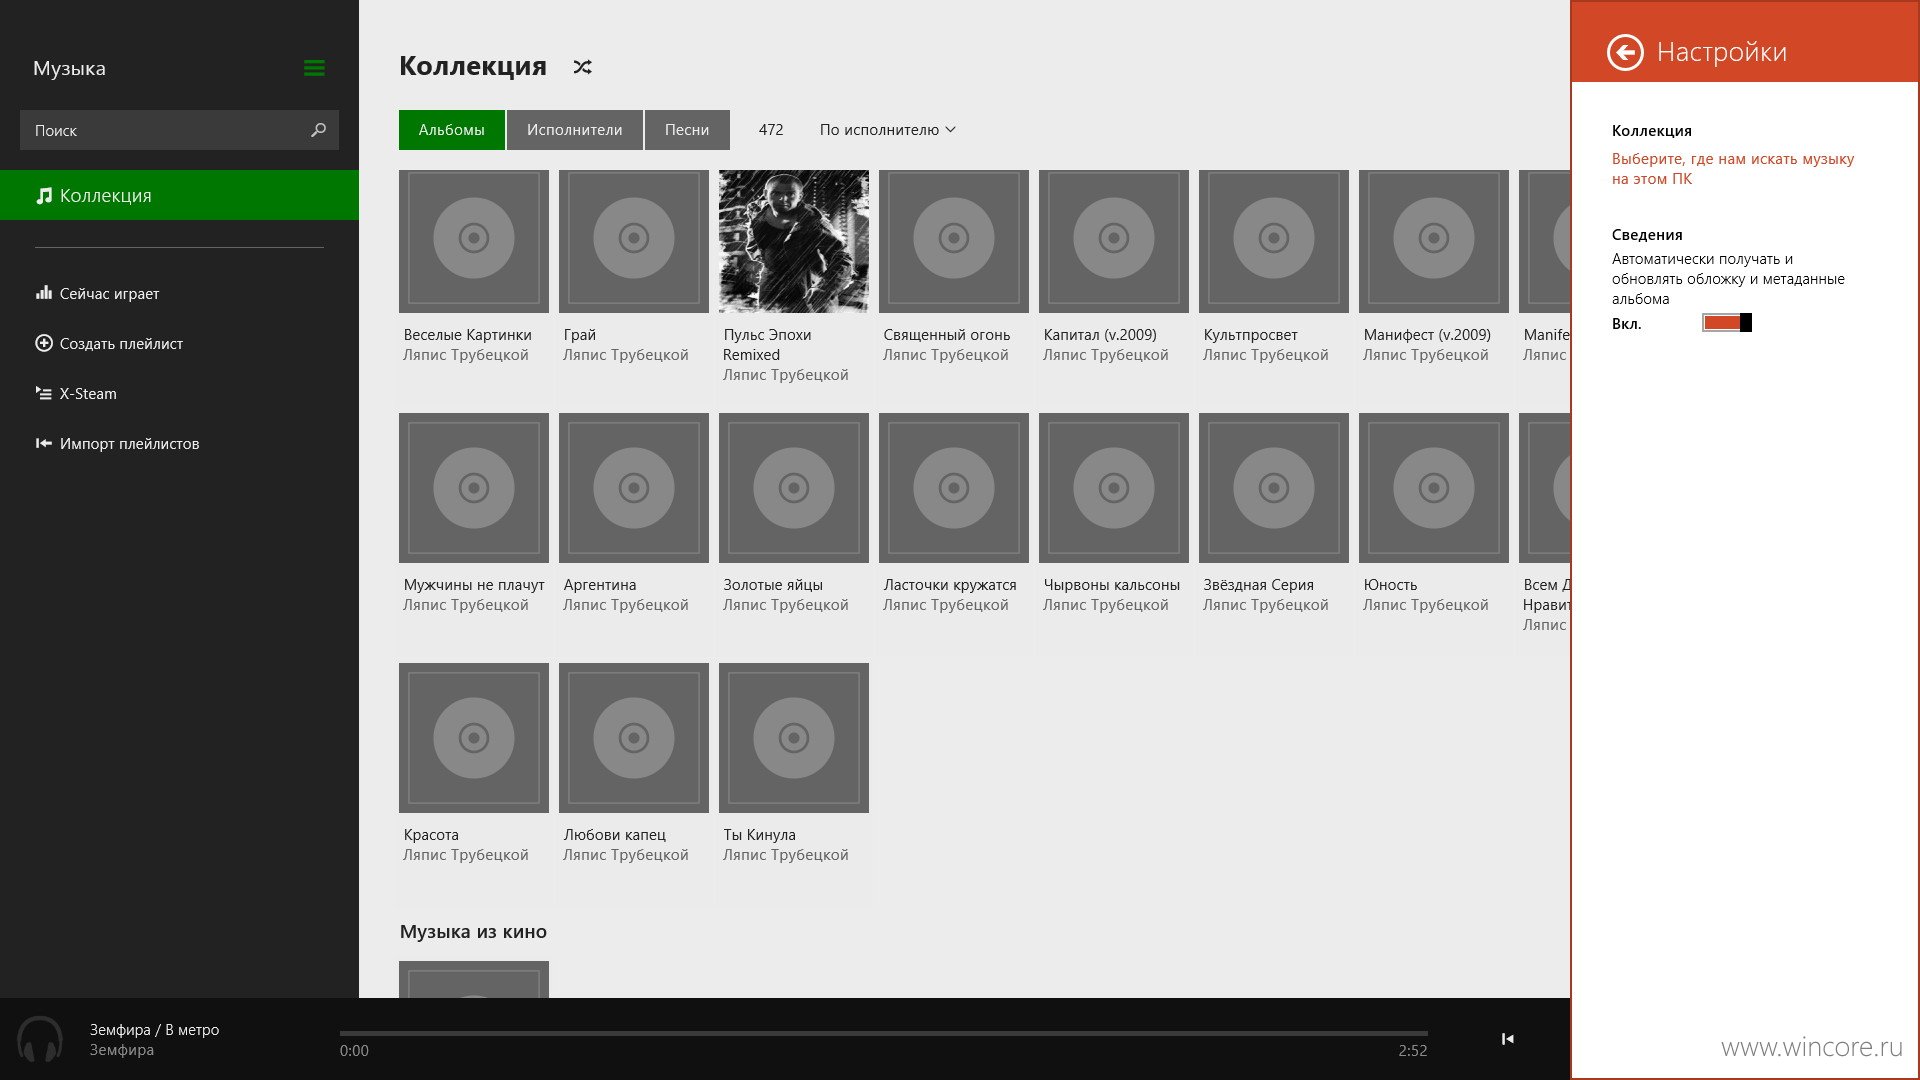1920x1080 pixels.
Task: Click the Музыка app title
Action: click(x=69, y=68)
